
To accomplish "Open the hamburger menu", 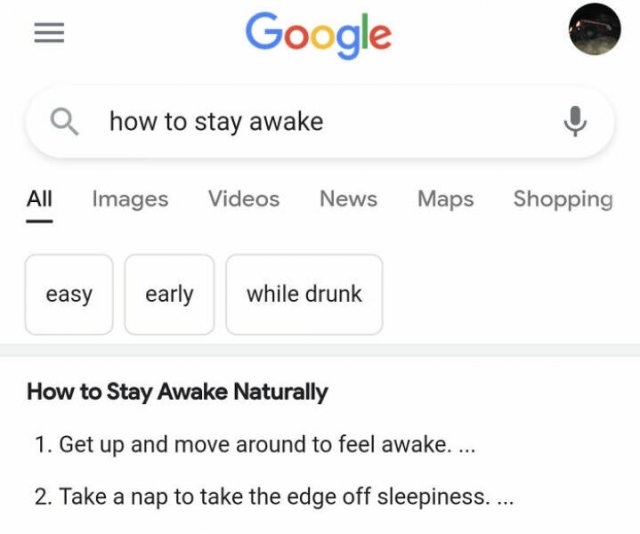I will 49,33.
